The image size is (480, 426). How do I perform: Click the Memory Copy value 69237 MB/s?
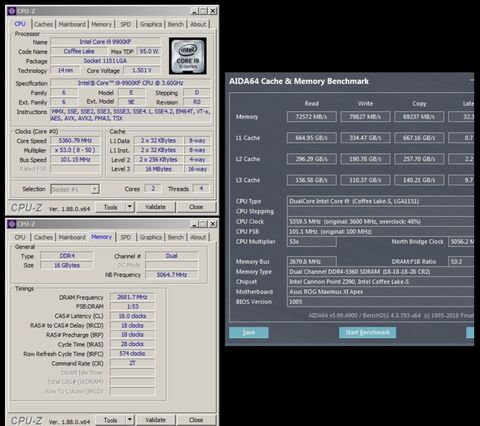click(419, 117)
